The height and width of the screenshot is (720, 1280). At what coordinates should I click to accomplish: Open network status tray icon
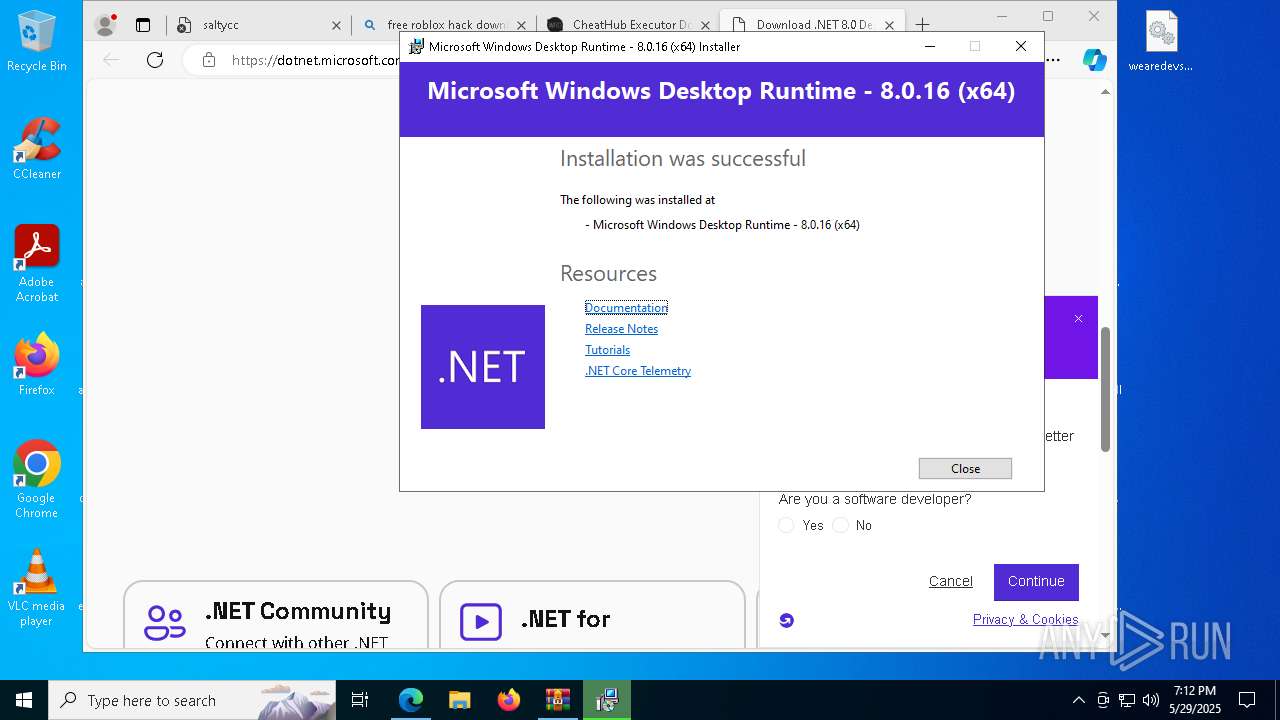pyautogui.click(x=1127, y=700)
